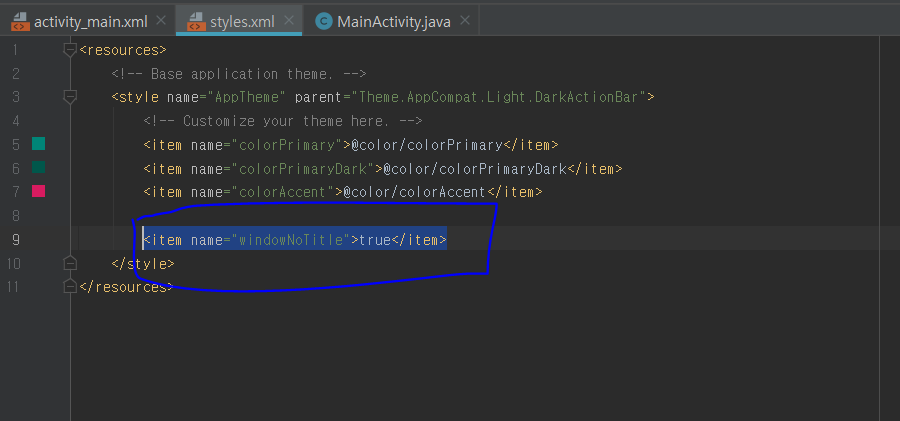The width and height of the screenshot is (900, 421).
Task: Click the "Base application theme" comment
Action: click(239, 74)
